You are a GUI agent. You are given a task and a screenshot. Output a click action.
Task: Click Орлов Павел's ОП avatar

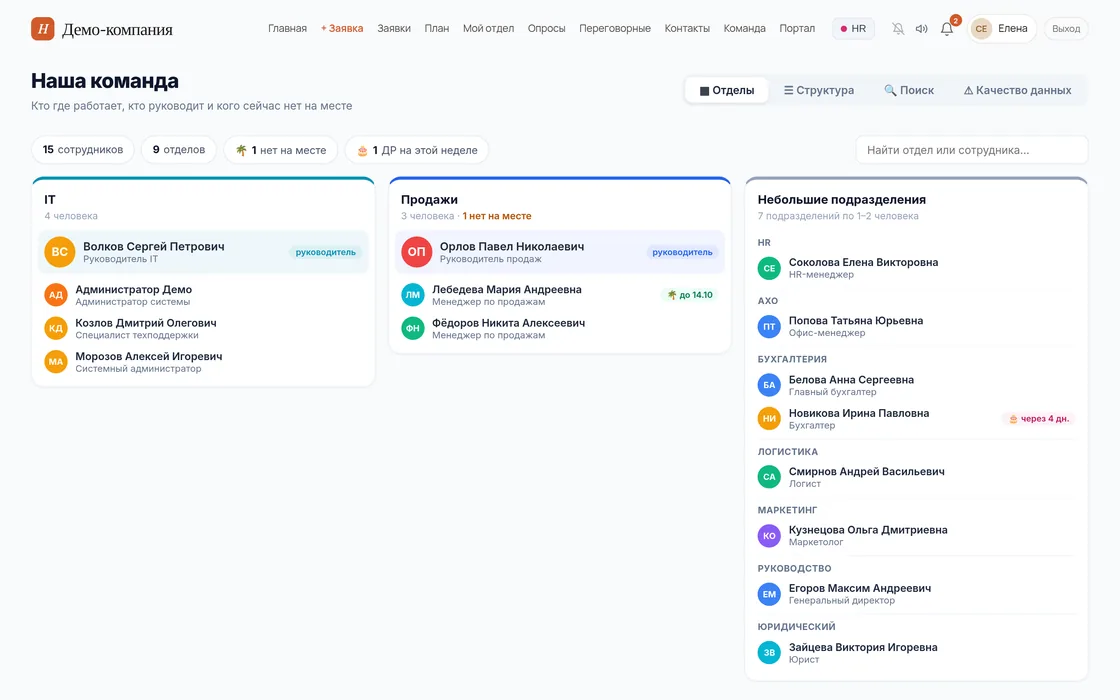416,252
